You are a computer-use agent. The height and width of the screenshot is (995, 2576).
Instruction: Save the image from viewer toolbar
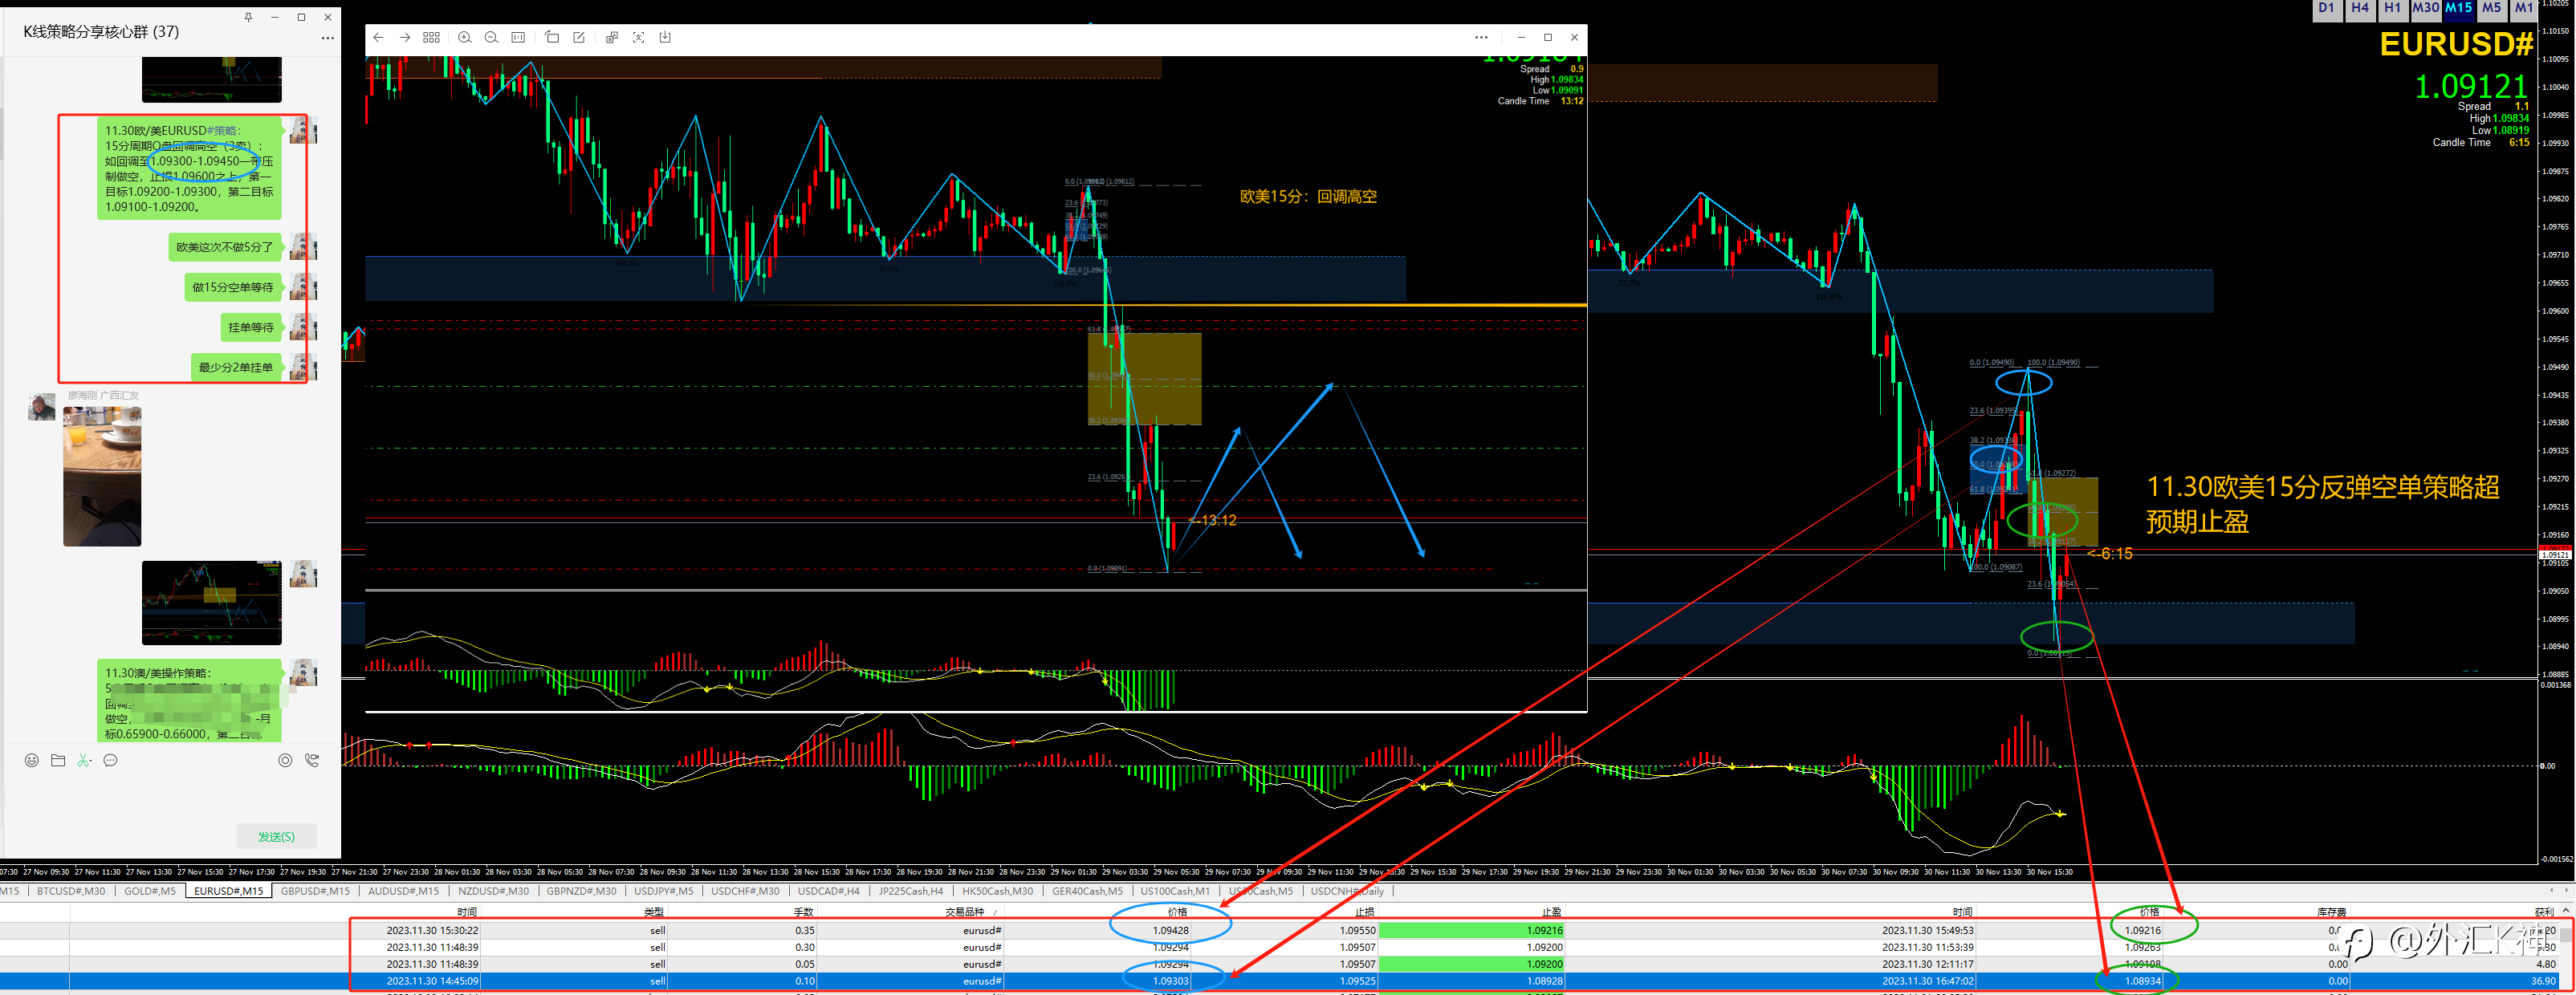(x=665, y=38)
